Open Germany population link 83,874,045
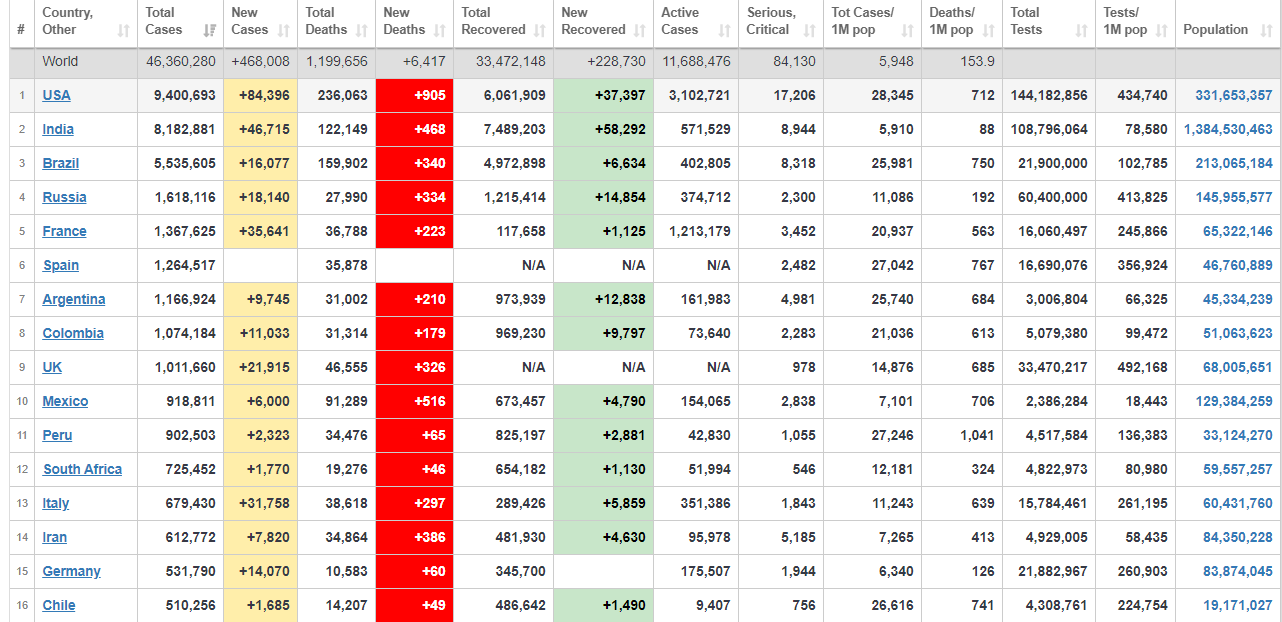Viewport: 1282px width, 622px height. click(1238, 571)
